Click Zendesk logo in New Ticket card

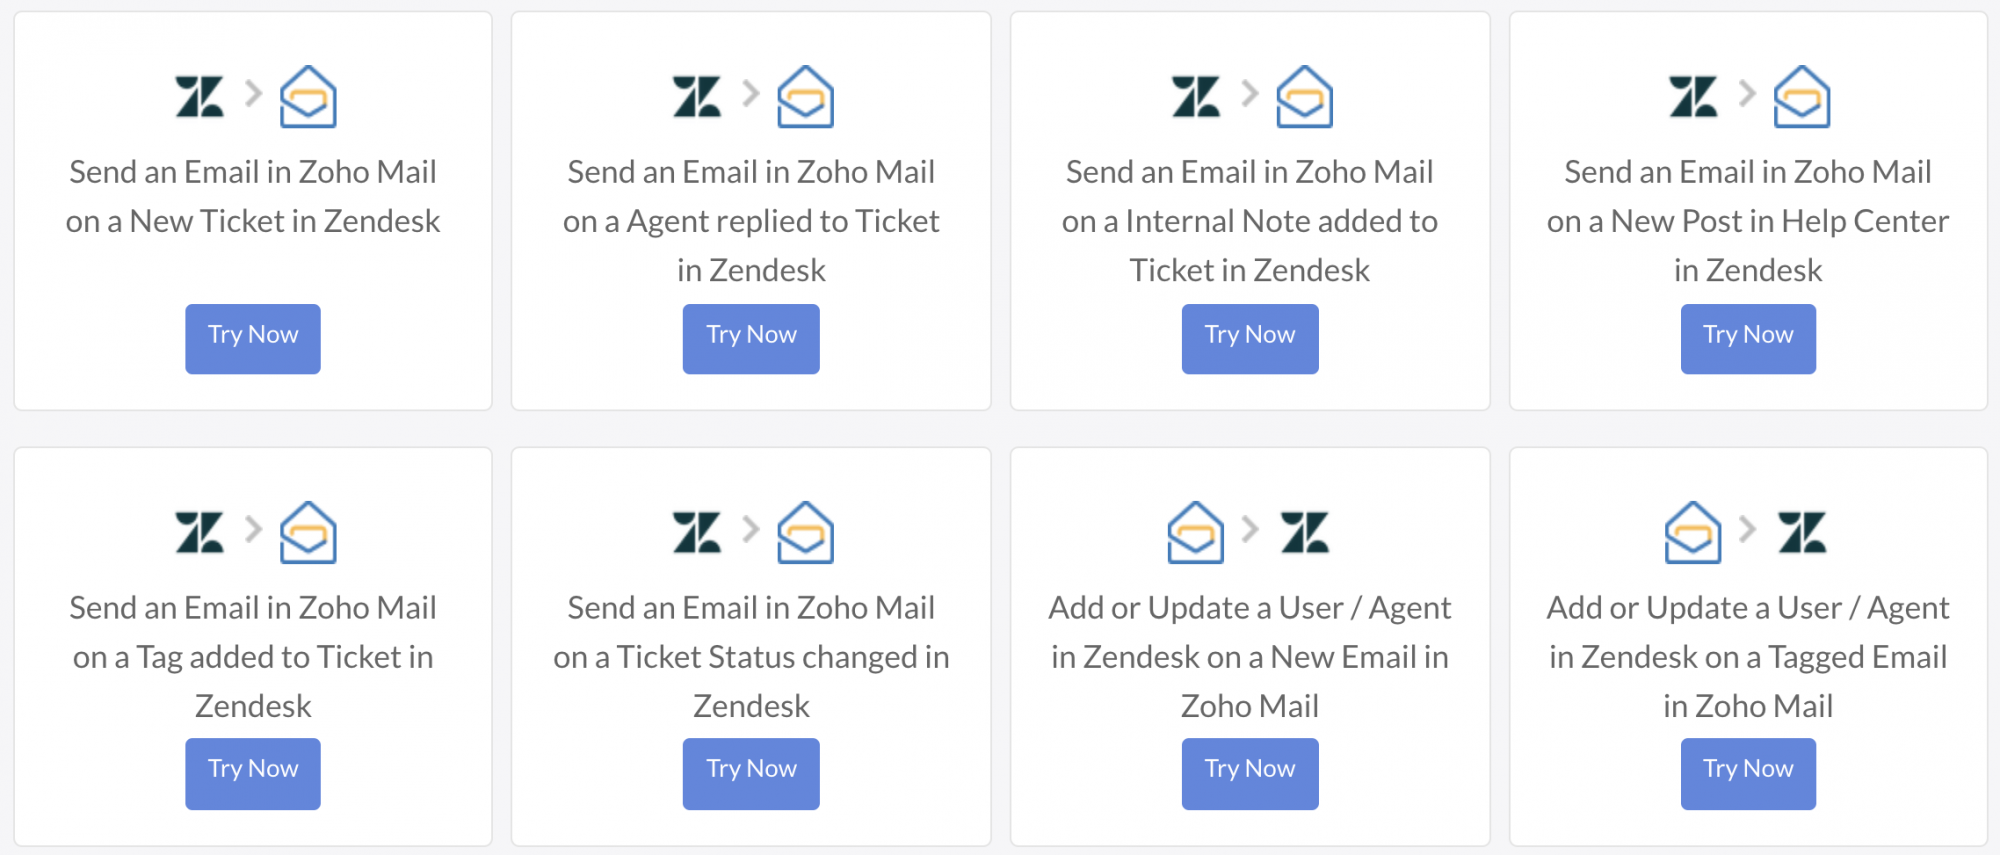point(199,97)
